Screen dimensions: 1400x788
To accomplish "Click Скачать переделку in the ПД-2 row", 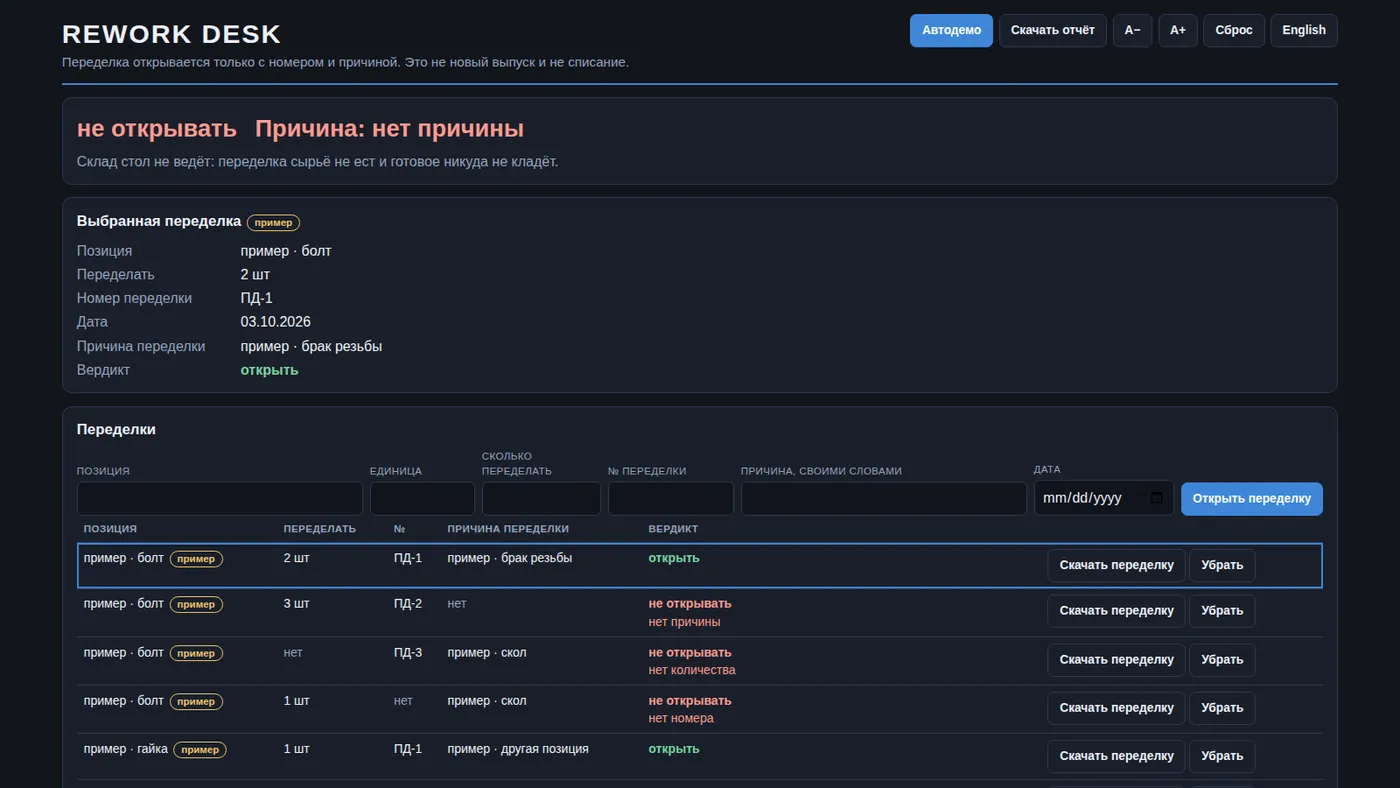I will 1116,611.
